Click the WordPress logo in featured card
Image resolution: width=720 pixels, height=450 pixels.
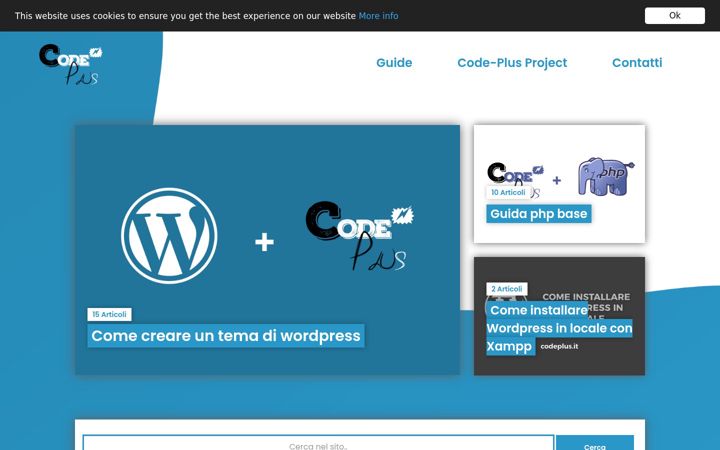pyautogui.click(x=169, y=236)
